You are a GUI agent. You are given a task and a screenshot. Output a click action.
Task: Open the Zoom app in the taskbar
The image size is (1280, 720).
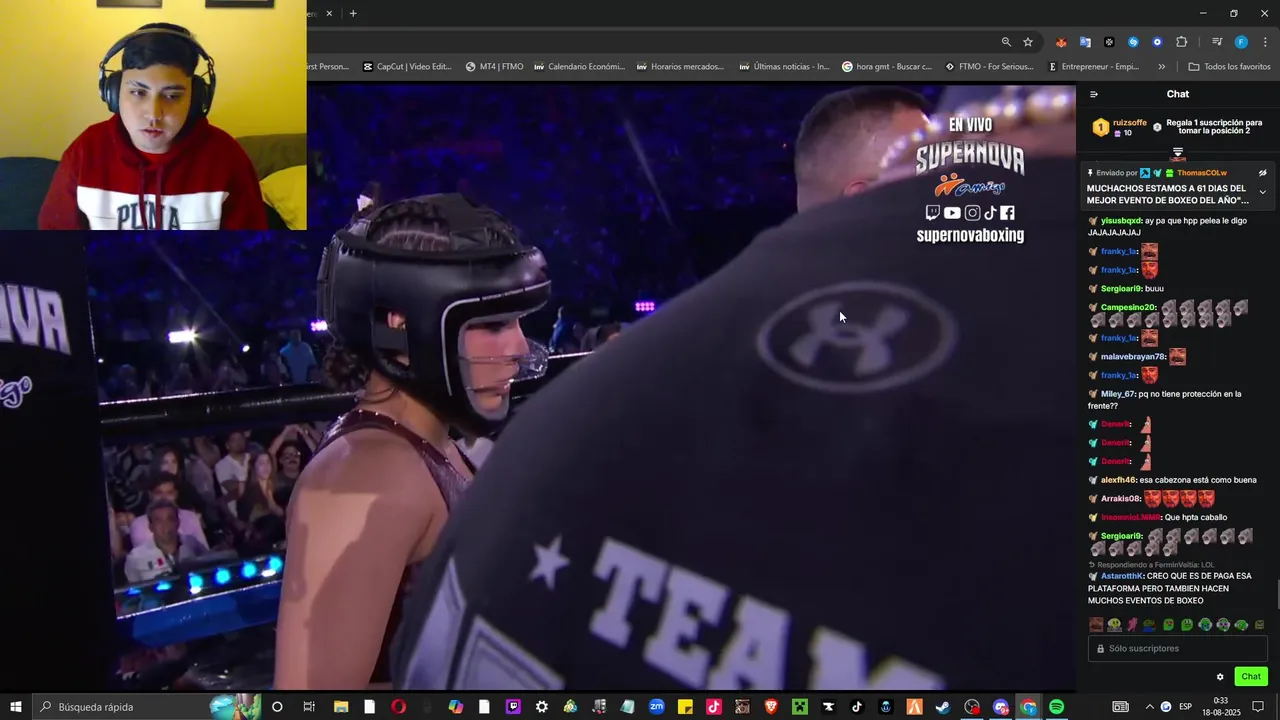point(656,707)
